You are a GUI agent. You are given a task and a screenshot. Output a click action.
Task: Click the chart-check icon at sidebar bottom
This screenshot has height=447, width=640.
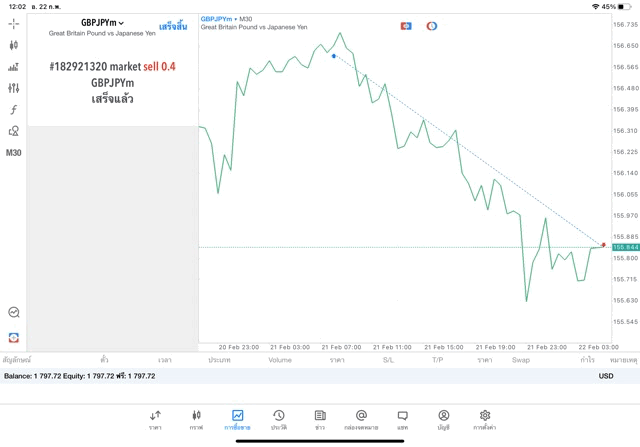pos(13,313)
